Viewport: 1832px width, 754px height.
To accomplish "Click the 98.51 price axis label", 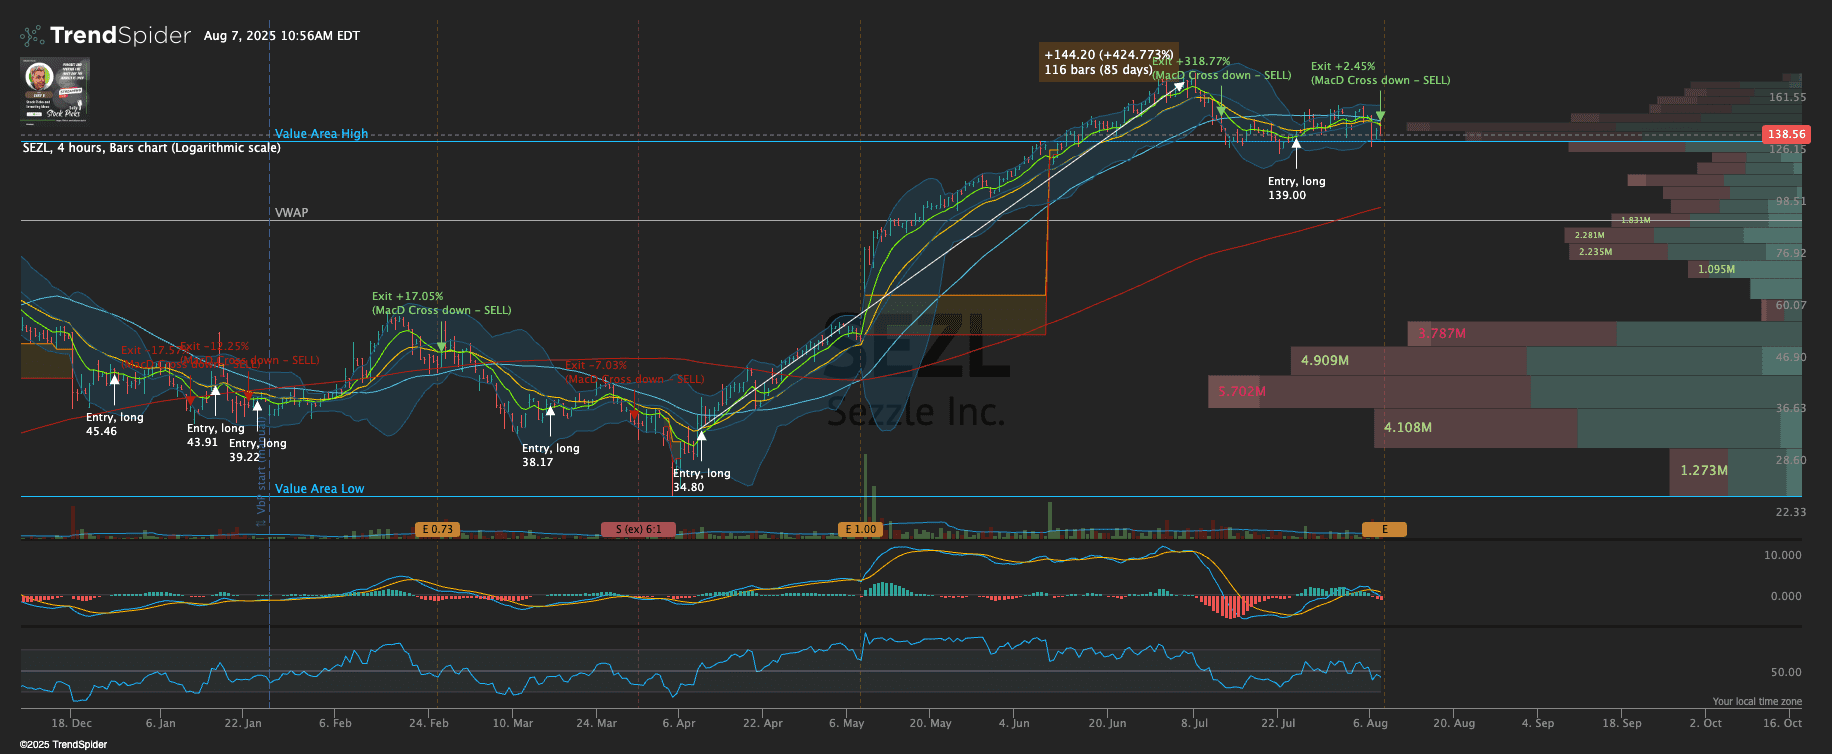I will click(1791, 202).
